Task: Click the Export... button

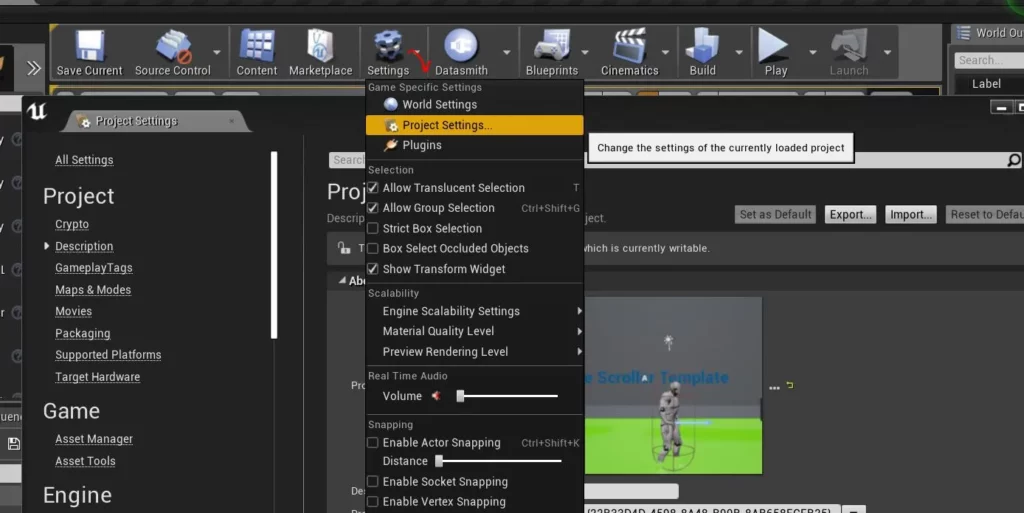Action: click(x=850, y=214)
